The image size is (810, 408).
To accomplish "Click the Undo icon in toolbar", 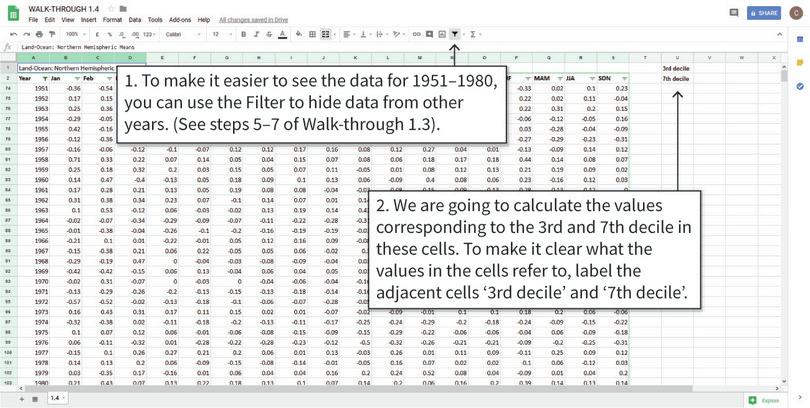I will 14,34.
